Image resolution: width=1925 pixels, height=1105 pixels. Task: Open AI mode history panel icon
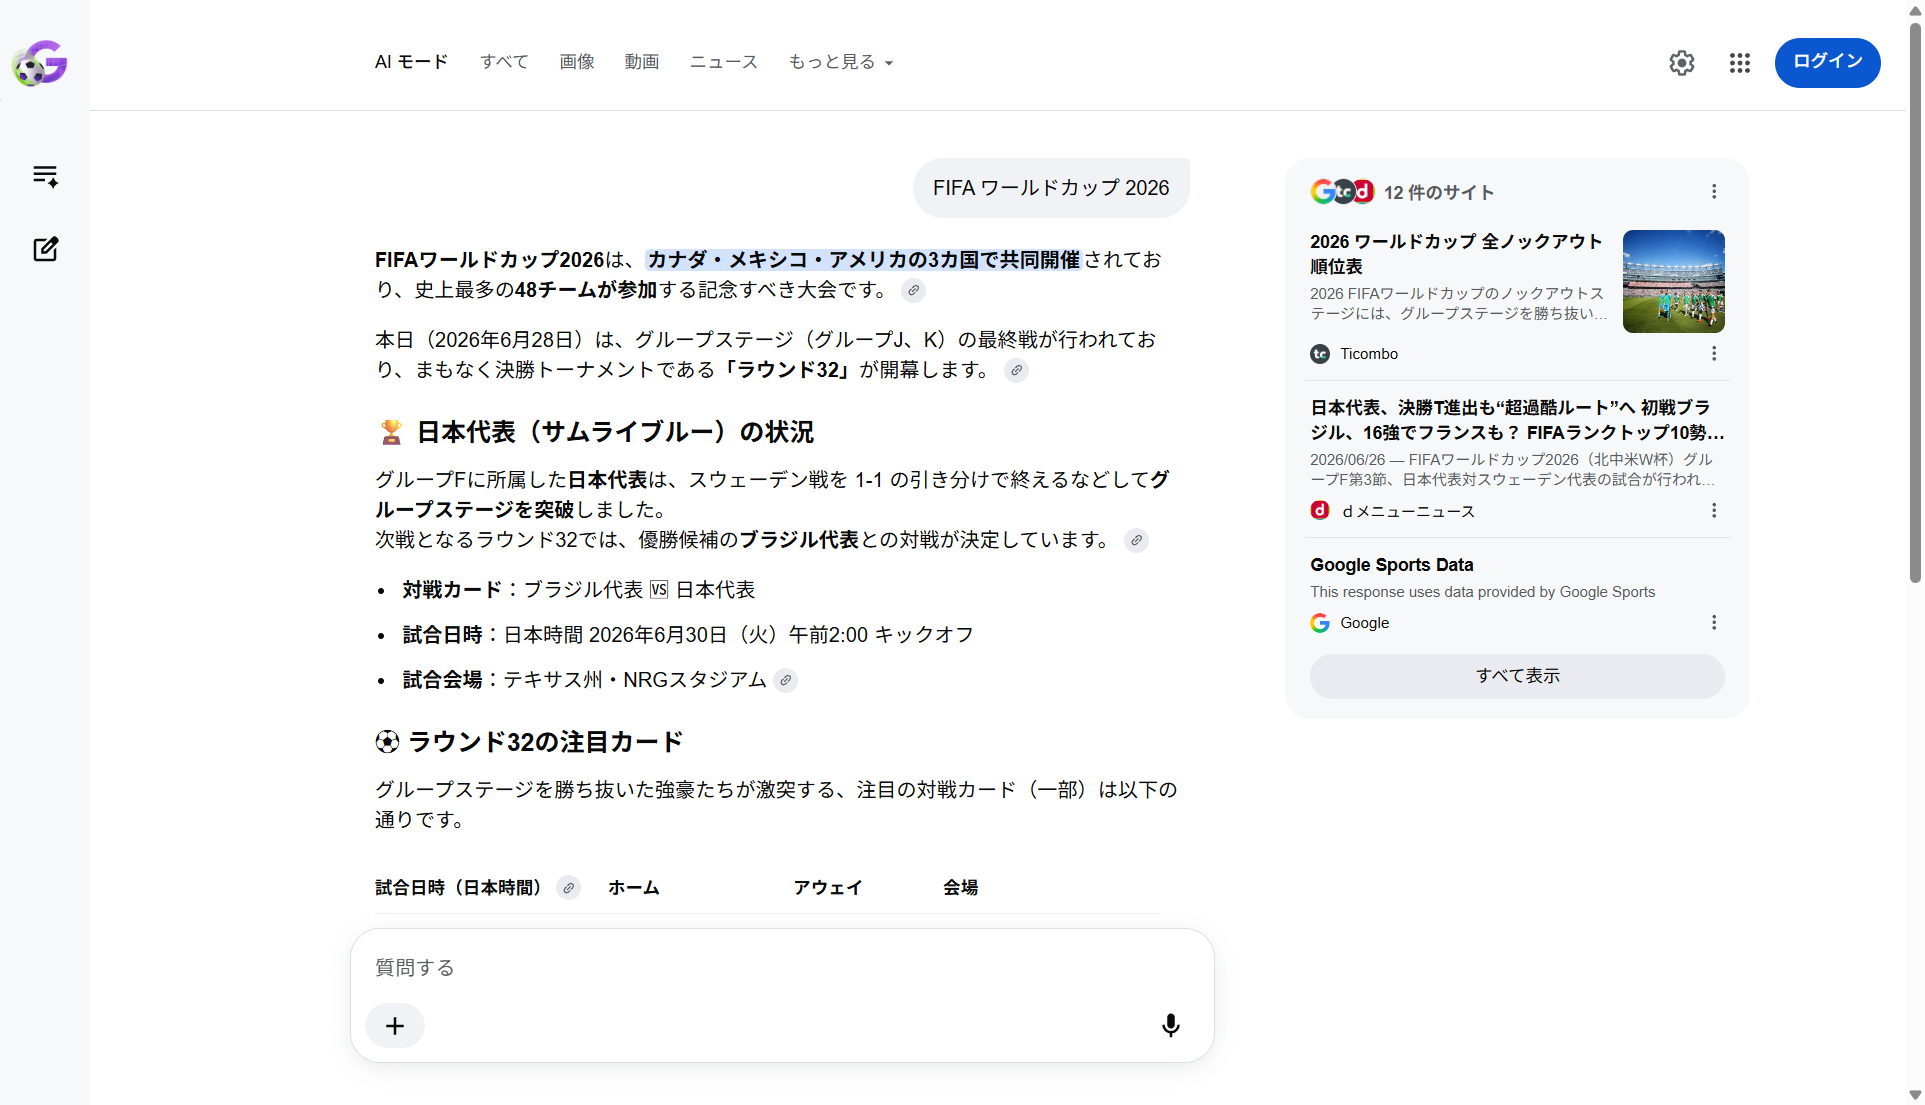pyautogui.click(x=45, y=176)
